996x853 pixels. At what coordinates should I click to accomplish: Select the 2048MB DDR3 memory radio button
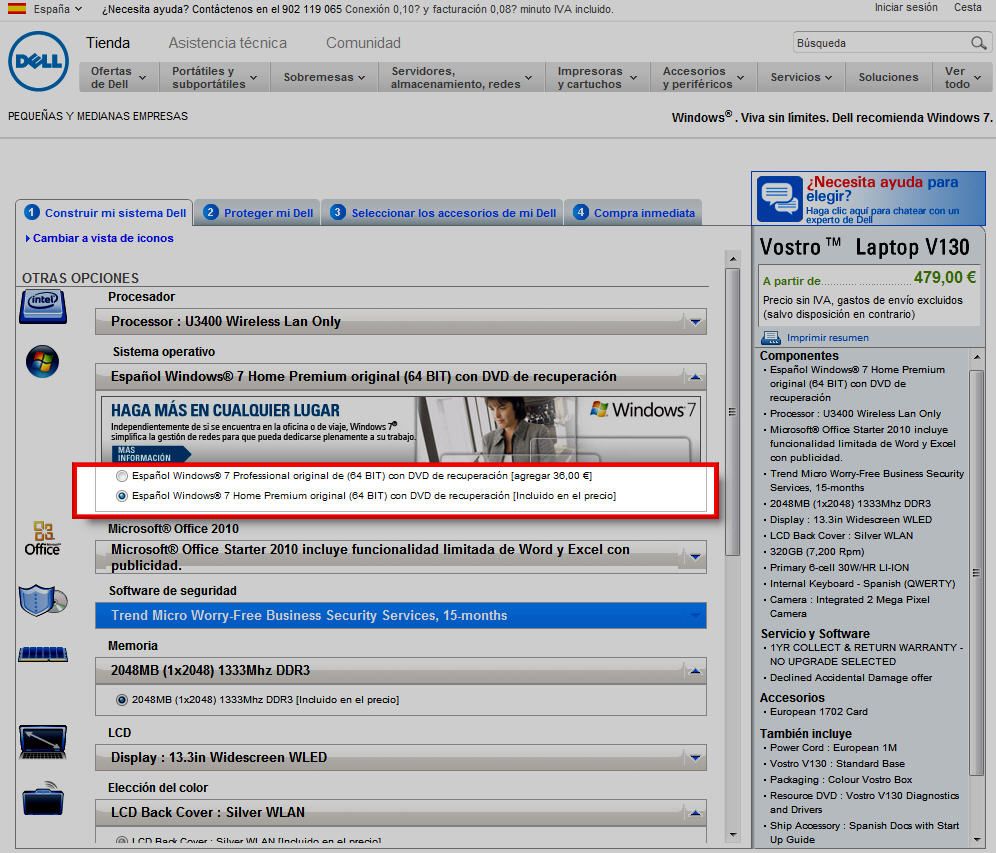pyautogui.click(x=122, y=700)
